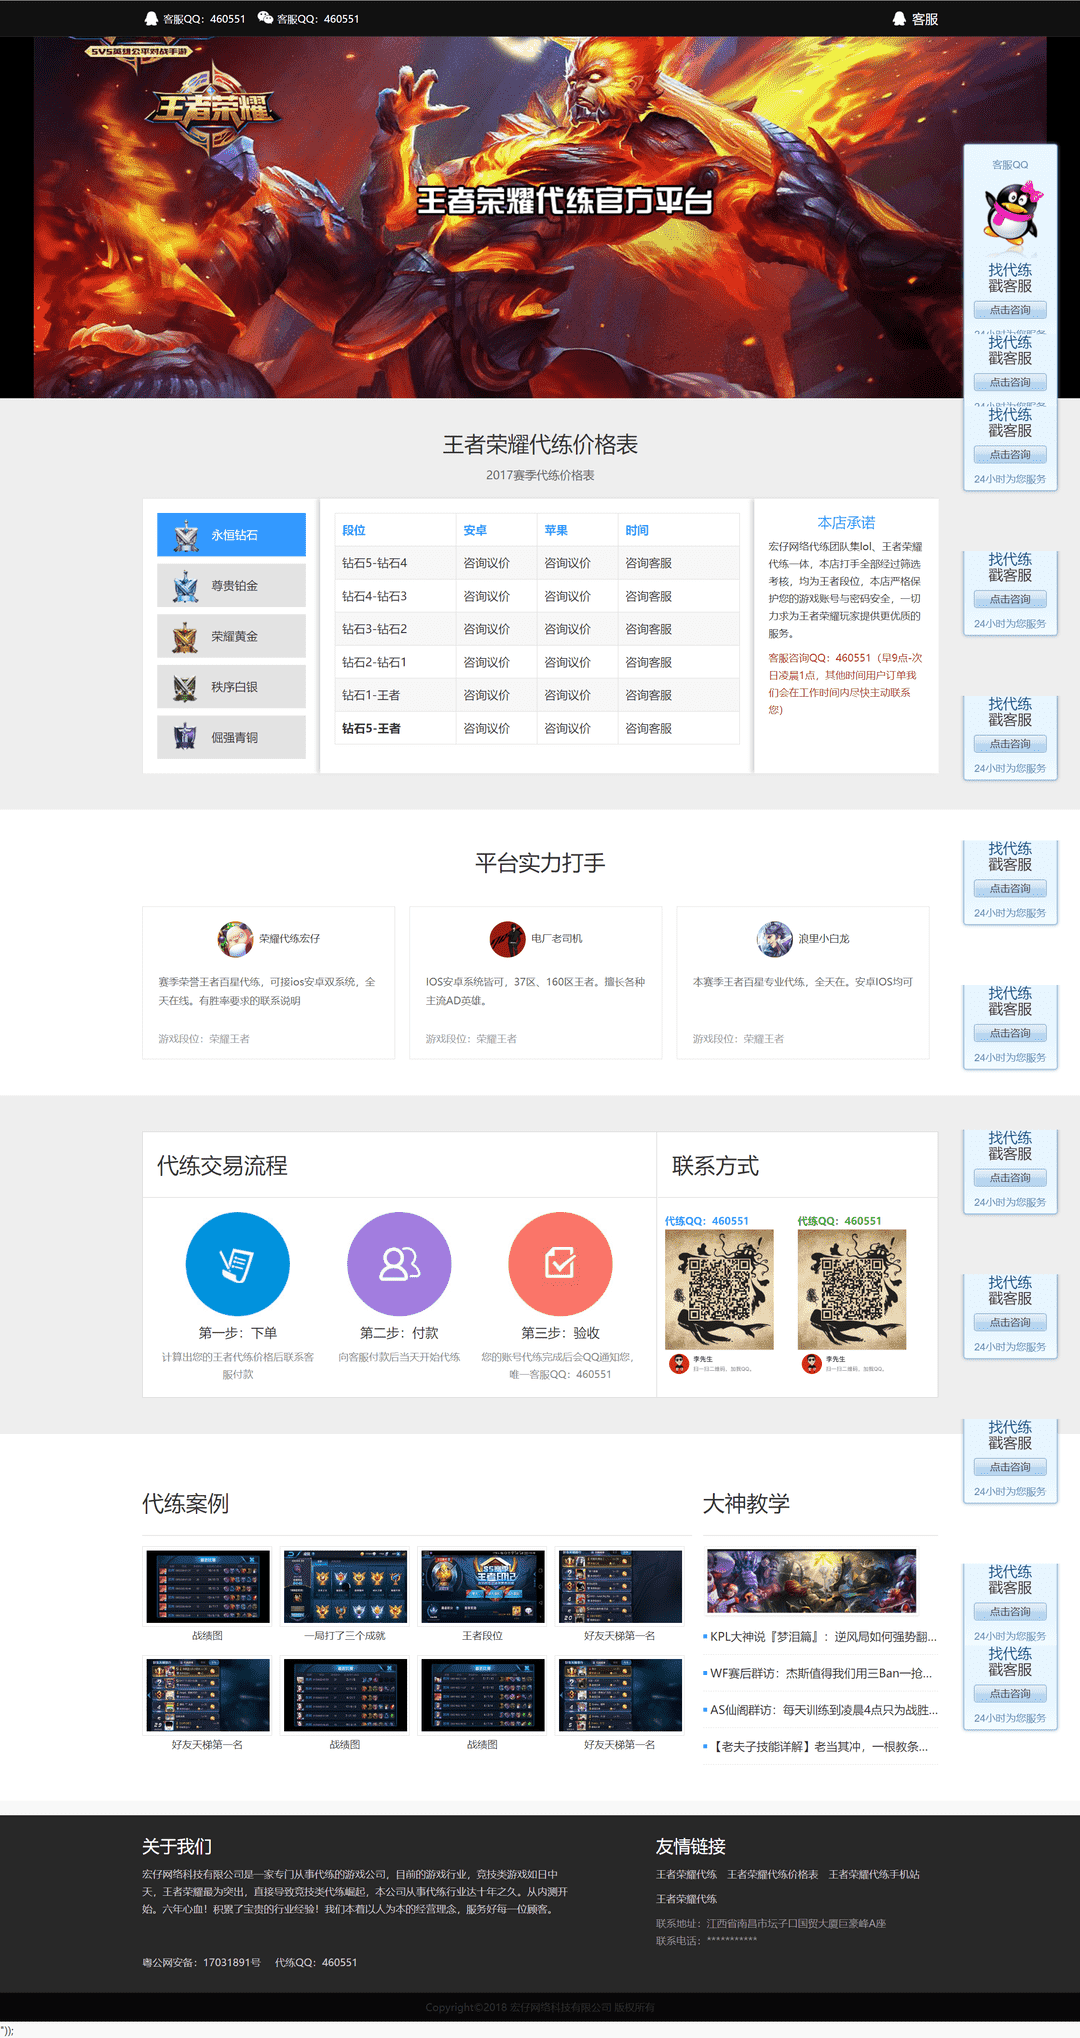The image size is (1080, 2038).
Task: Click the purple 第二步 付款 payment icon
Action: [399, 1264]
